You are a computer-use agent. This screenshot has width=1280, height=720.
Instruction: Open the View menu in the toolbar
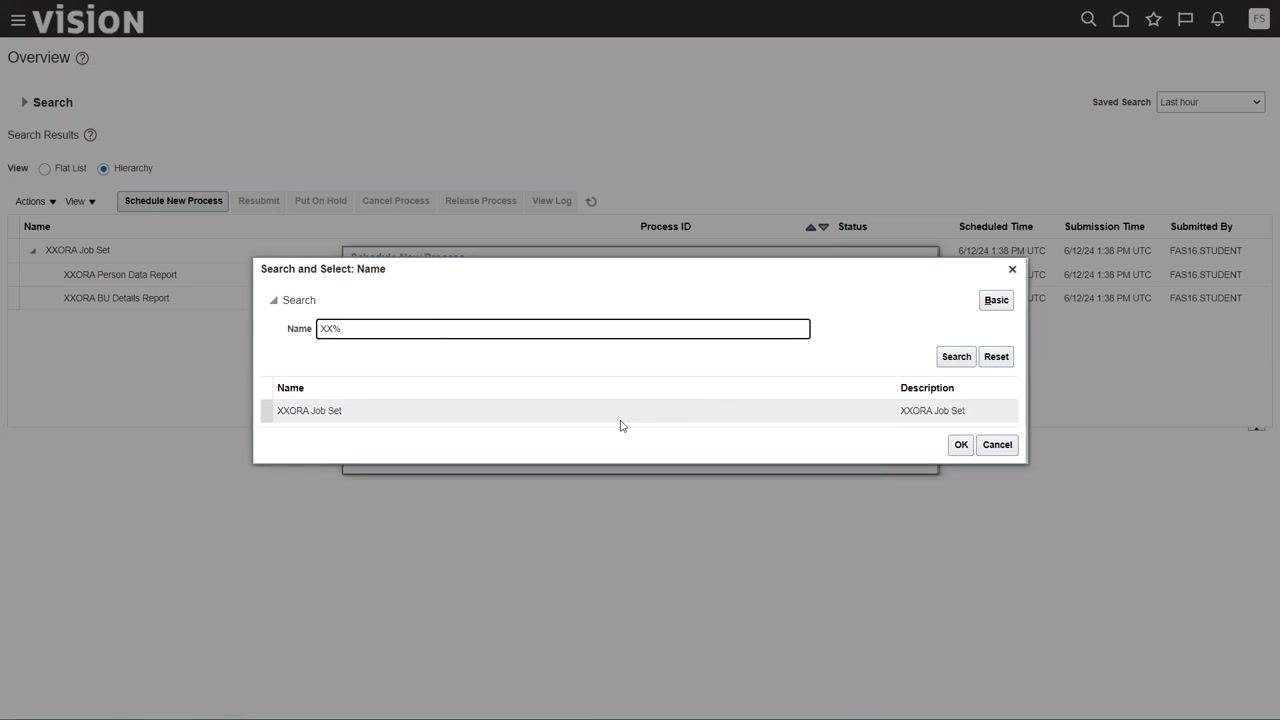point(80,201)
